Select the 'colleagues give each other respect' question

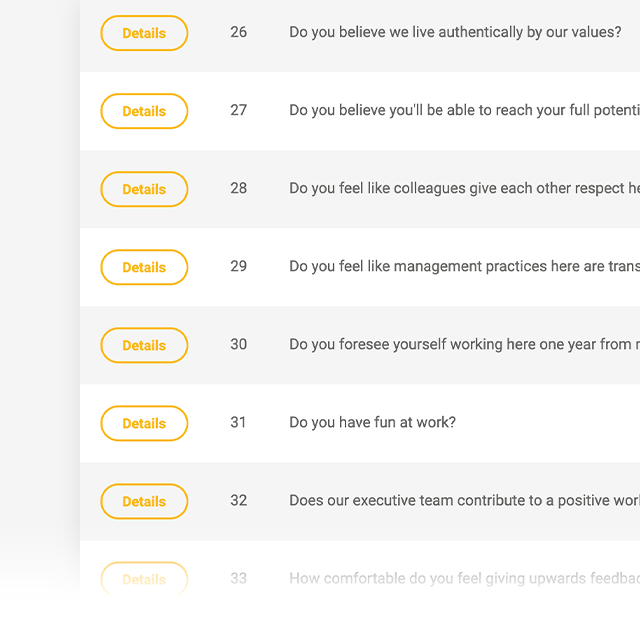pyautogui.click(x=464, y=188)
